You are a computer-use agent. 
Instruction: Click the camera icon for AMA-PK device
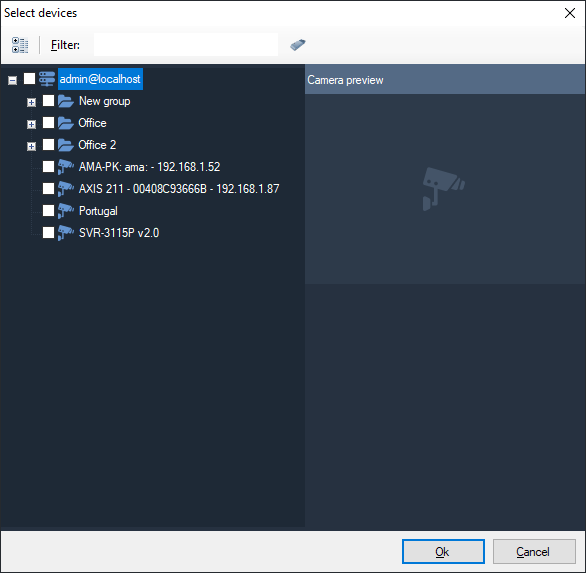pyautogui.click(x=66, y=167)
